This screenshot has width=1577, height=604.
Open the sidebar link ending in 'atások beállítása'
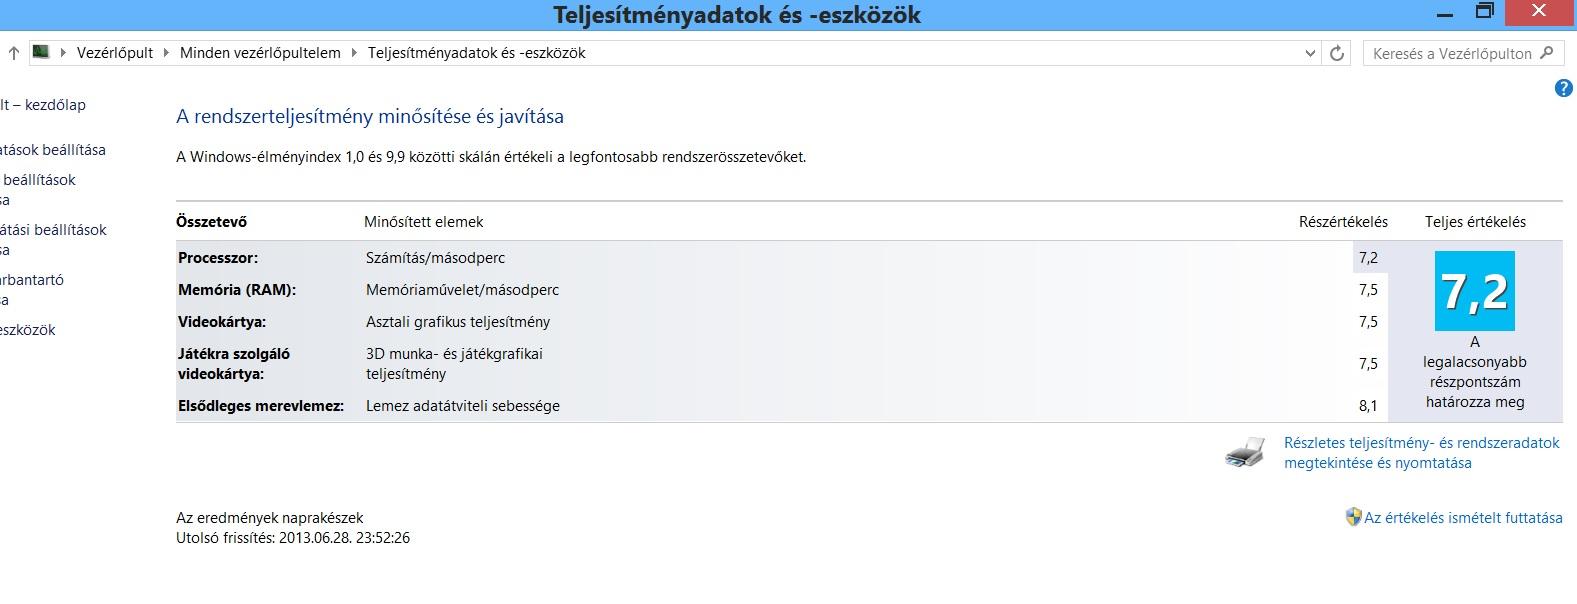pyautogui.click(x=53, y=150)
